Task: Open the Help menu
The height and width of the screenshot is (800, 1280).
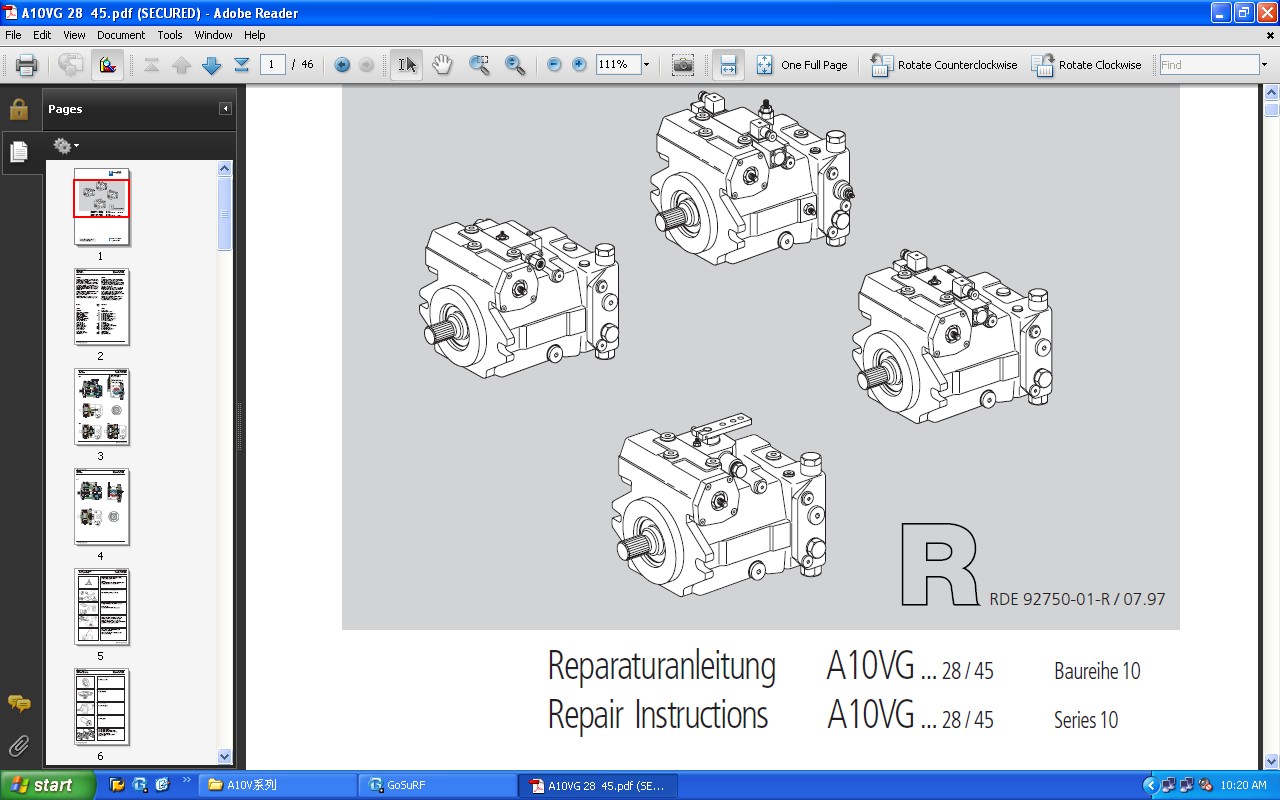Action: (x=255, y=35)
